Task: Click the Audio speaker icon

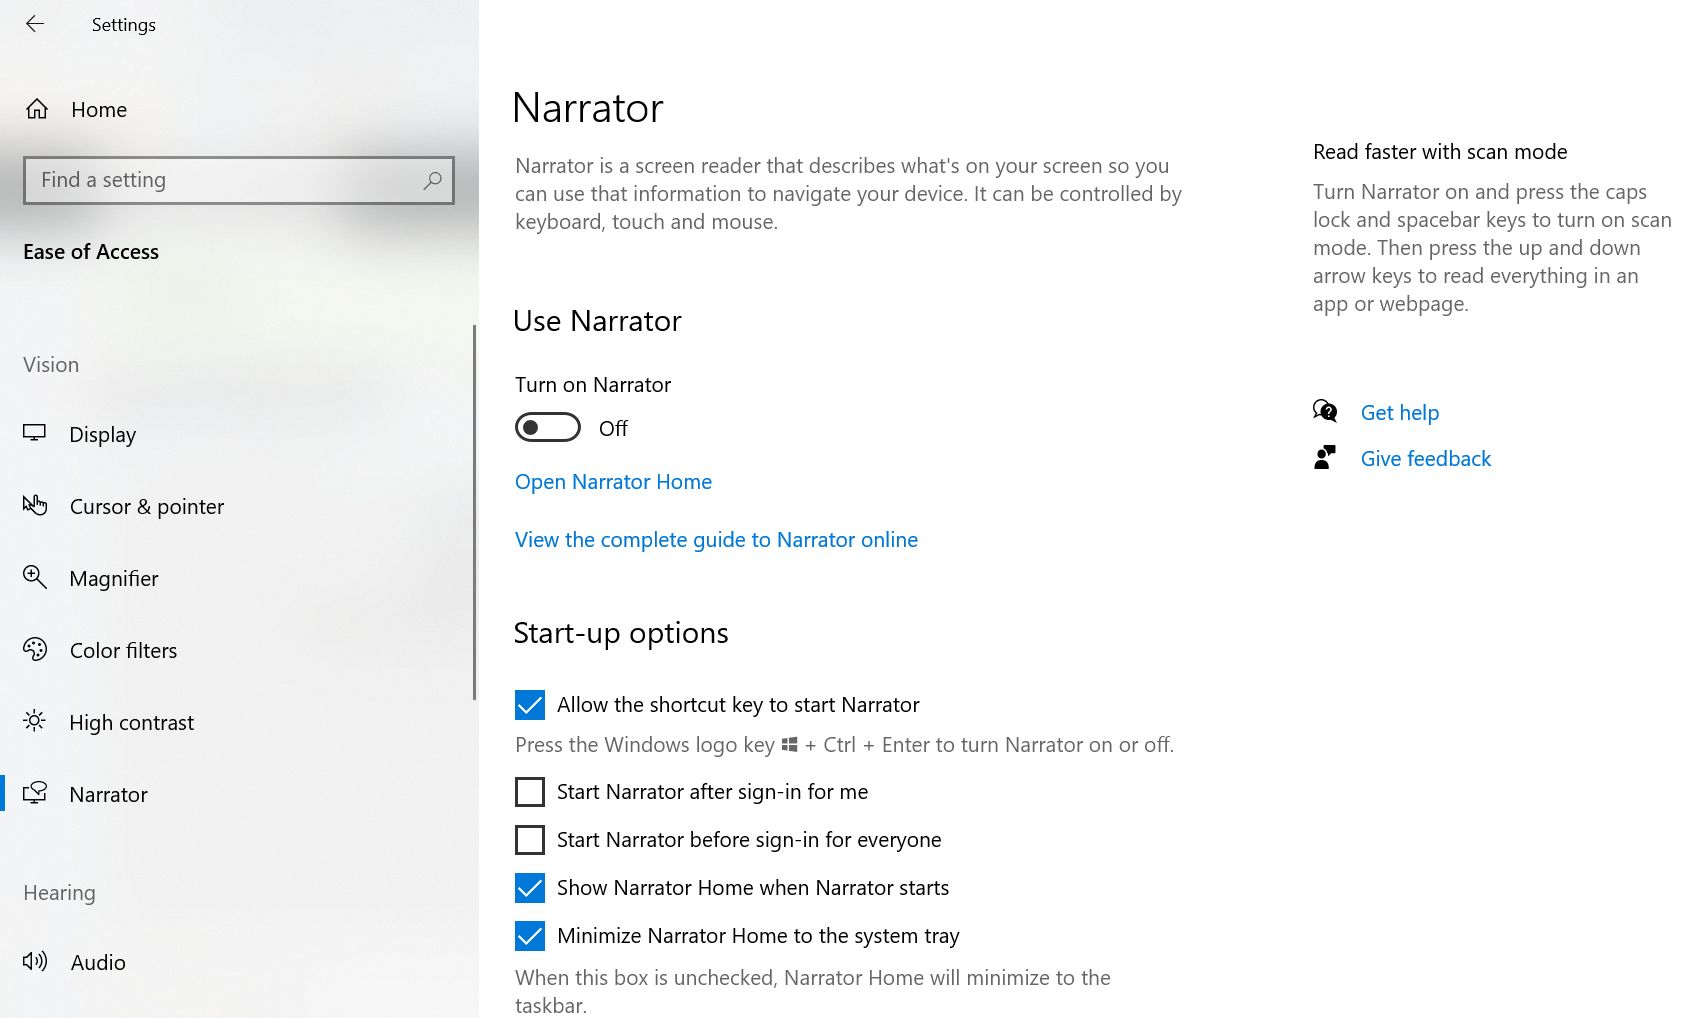Action: pyautogui.click(x=35, y=961)
